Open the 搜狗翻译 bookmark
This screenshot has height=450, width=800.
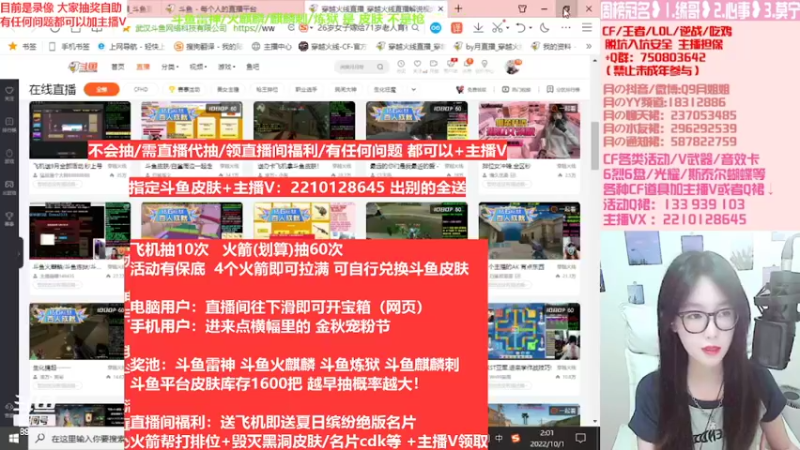pos(208,46)
